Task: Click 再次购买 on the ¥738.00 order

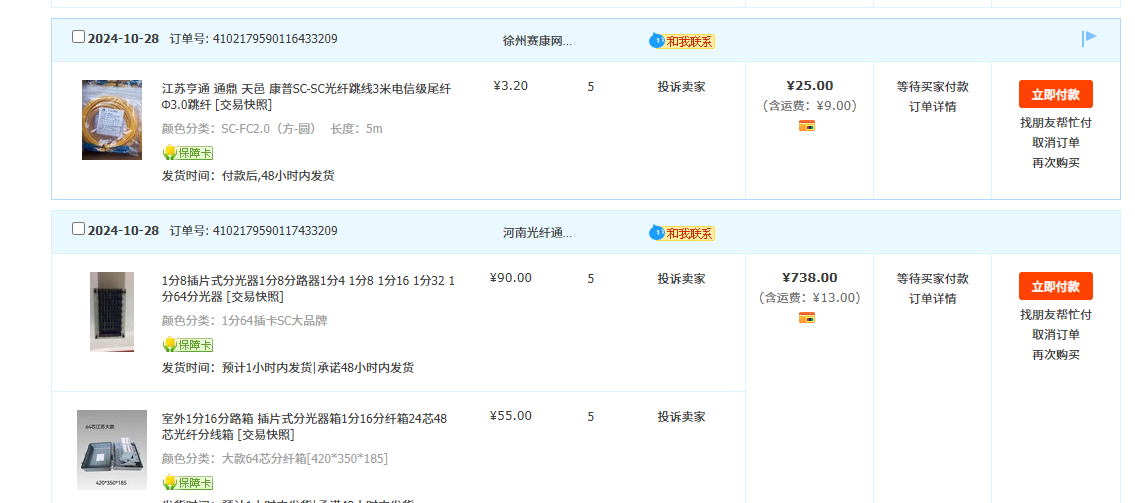Action: tap(1055, 355)
